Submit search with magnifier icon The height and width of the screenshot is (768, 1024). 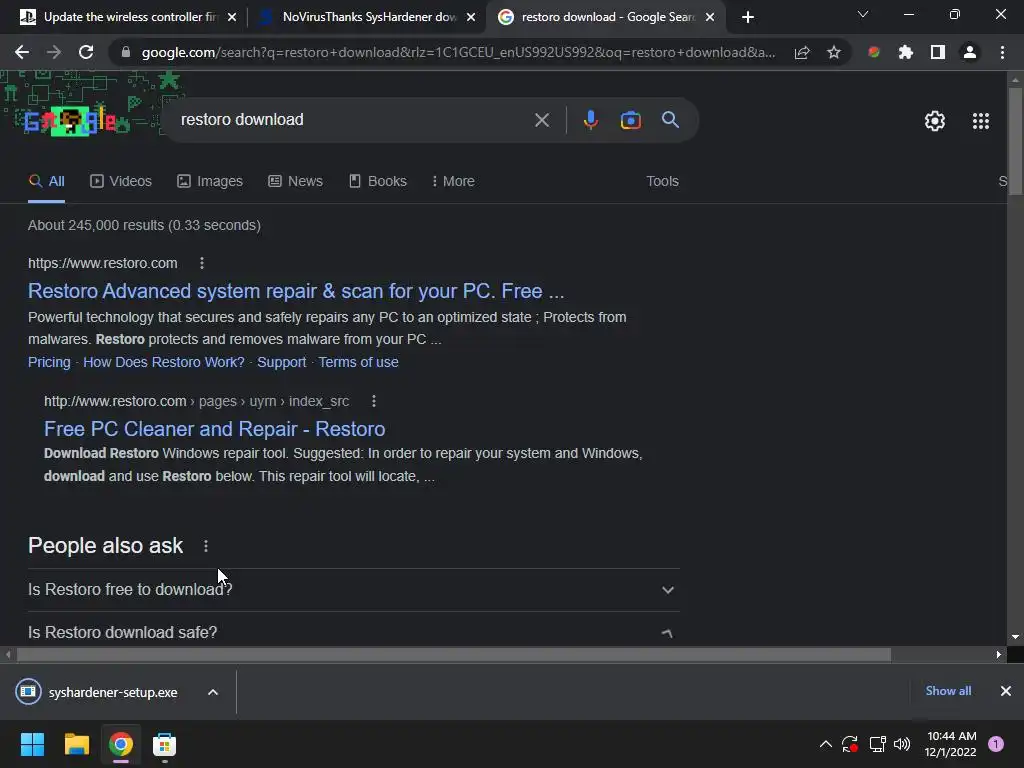[x=670, y=120]
